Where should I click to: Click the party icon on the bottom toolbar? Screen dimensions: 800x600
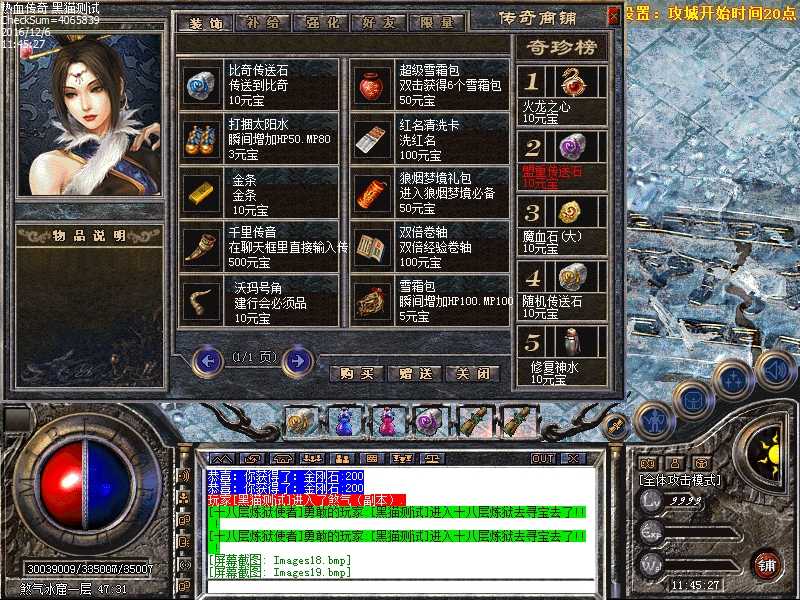(313, 460)
